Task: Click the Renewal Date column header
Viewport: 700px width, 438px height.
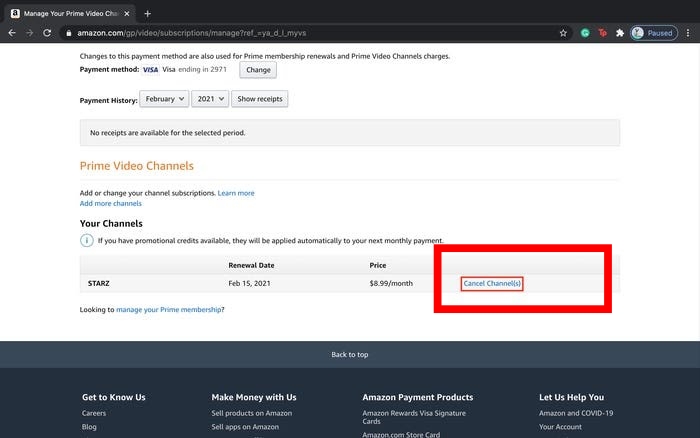Action: coord(251,265)
